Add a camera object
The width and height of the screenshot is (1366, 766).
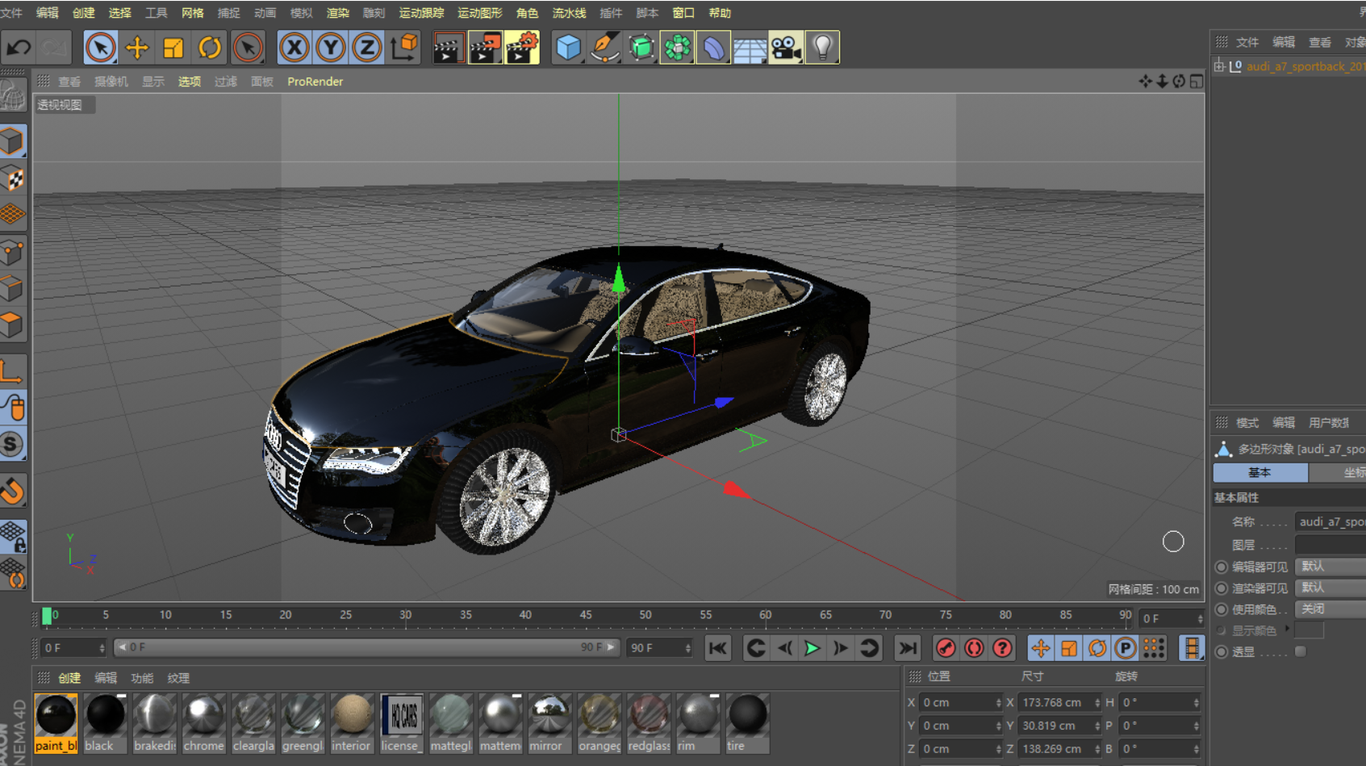[x=786, y=47]
